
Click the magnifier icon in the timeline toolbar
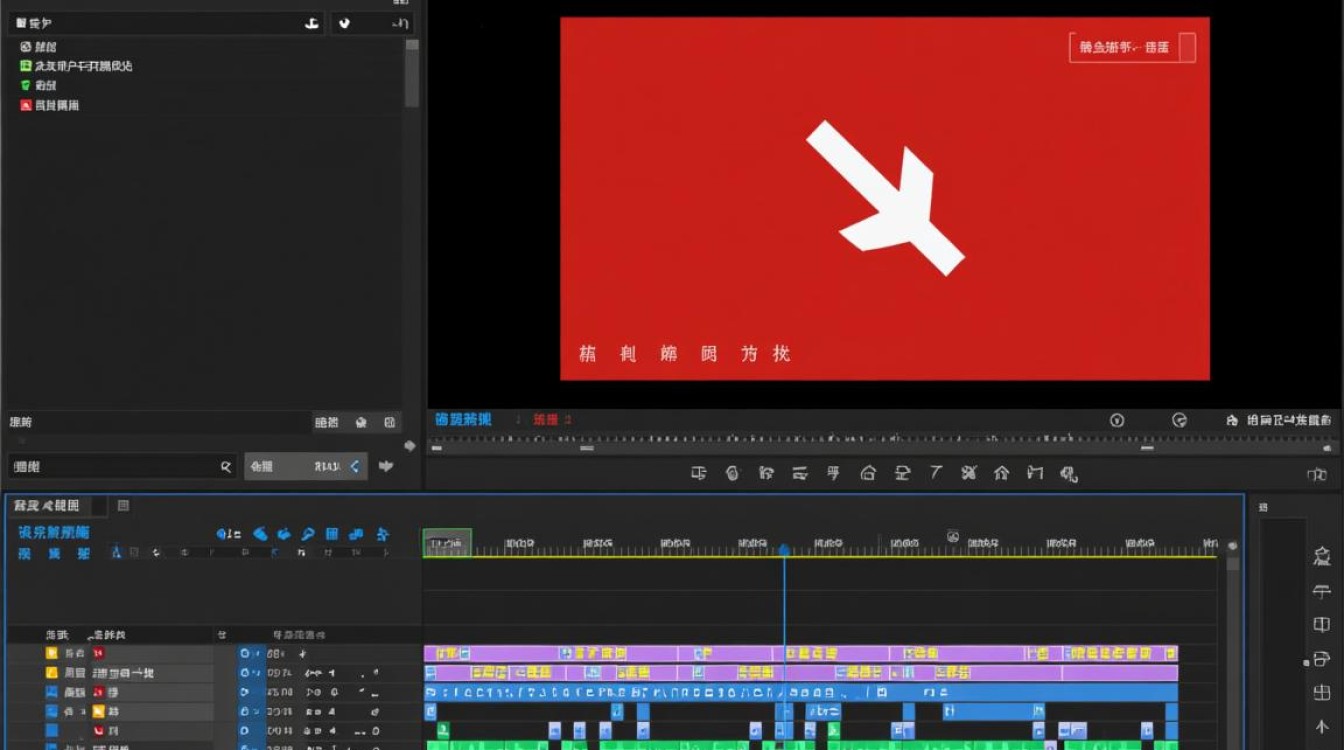click(308, 534)
